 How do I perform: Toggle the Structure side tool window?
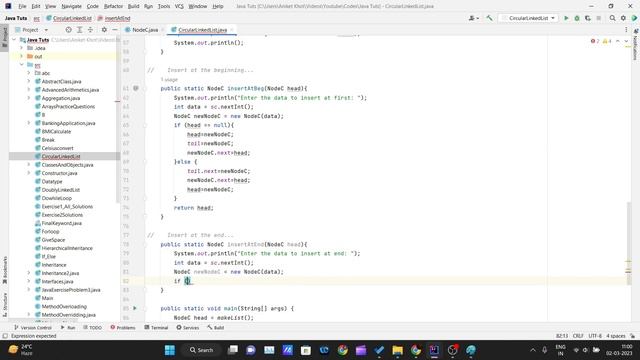click(x=5, y=304)
